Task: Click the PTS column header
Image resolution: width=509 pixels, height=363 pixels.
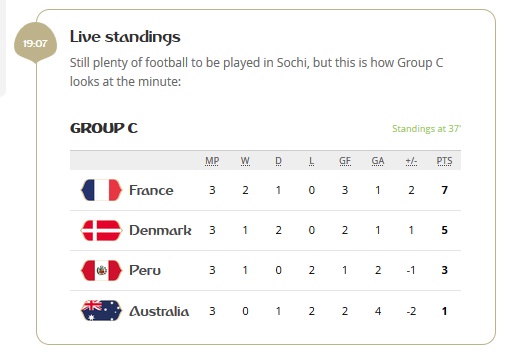Action: [444, 161]
